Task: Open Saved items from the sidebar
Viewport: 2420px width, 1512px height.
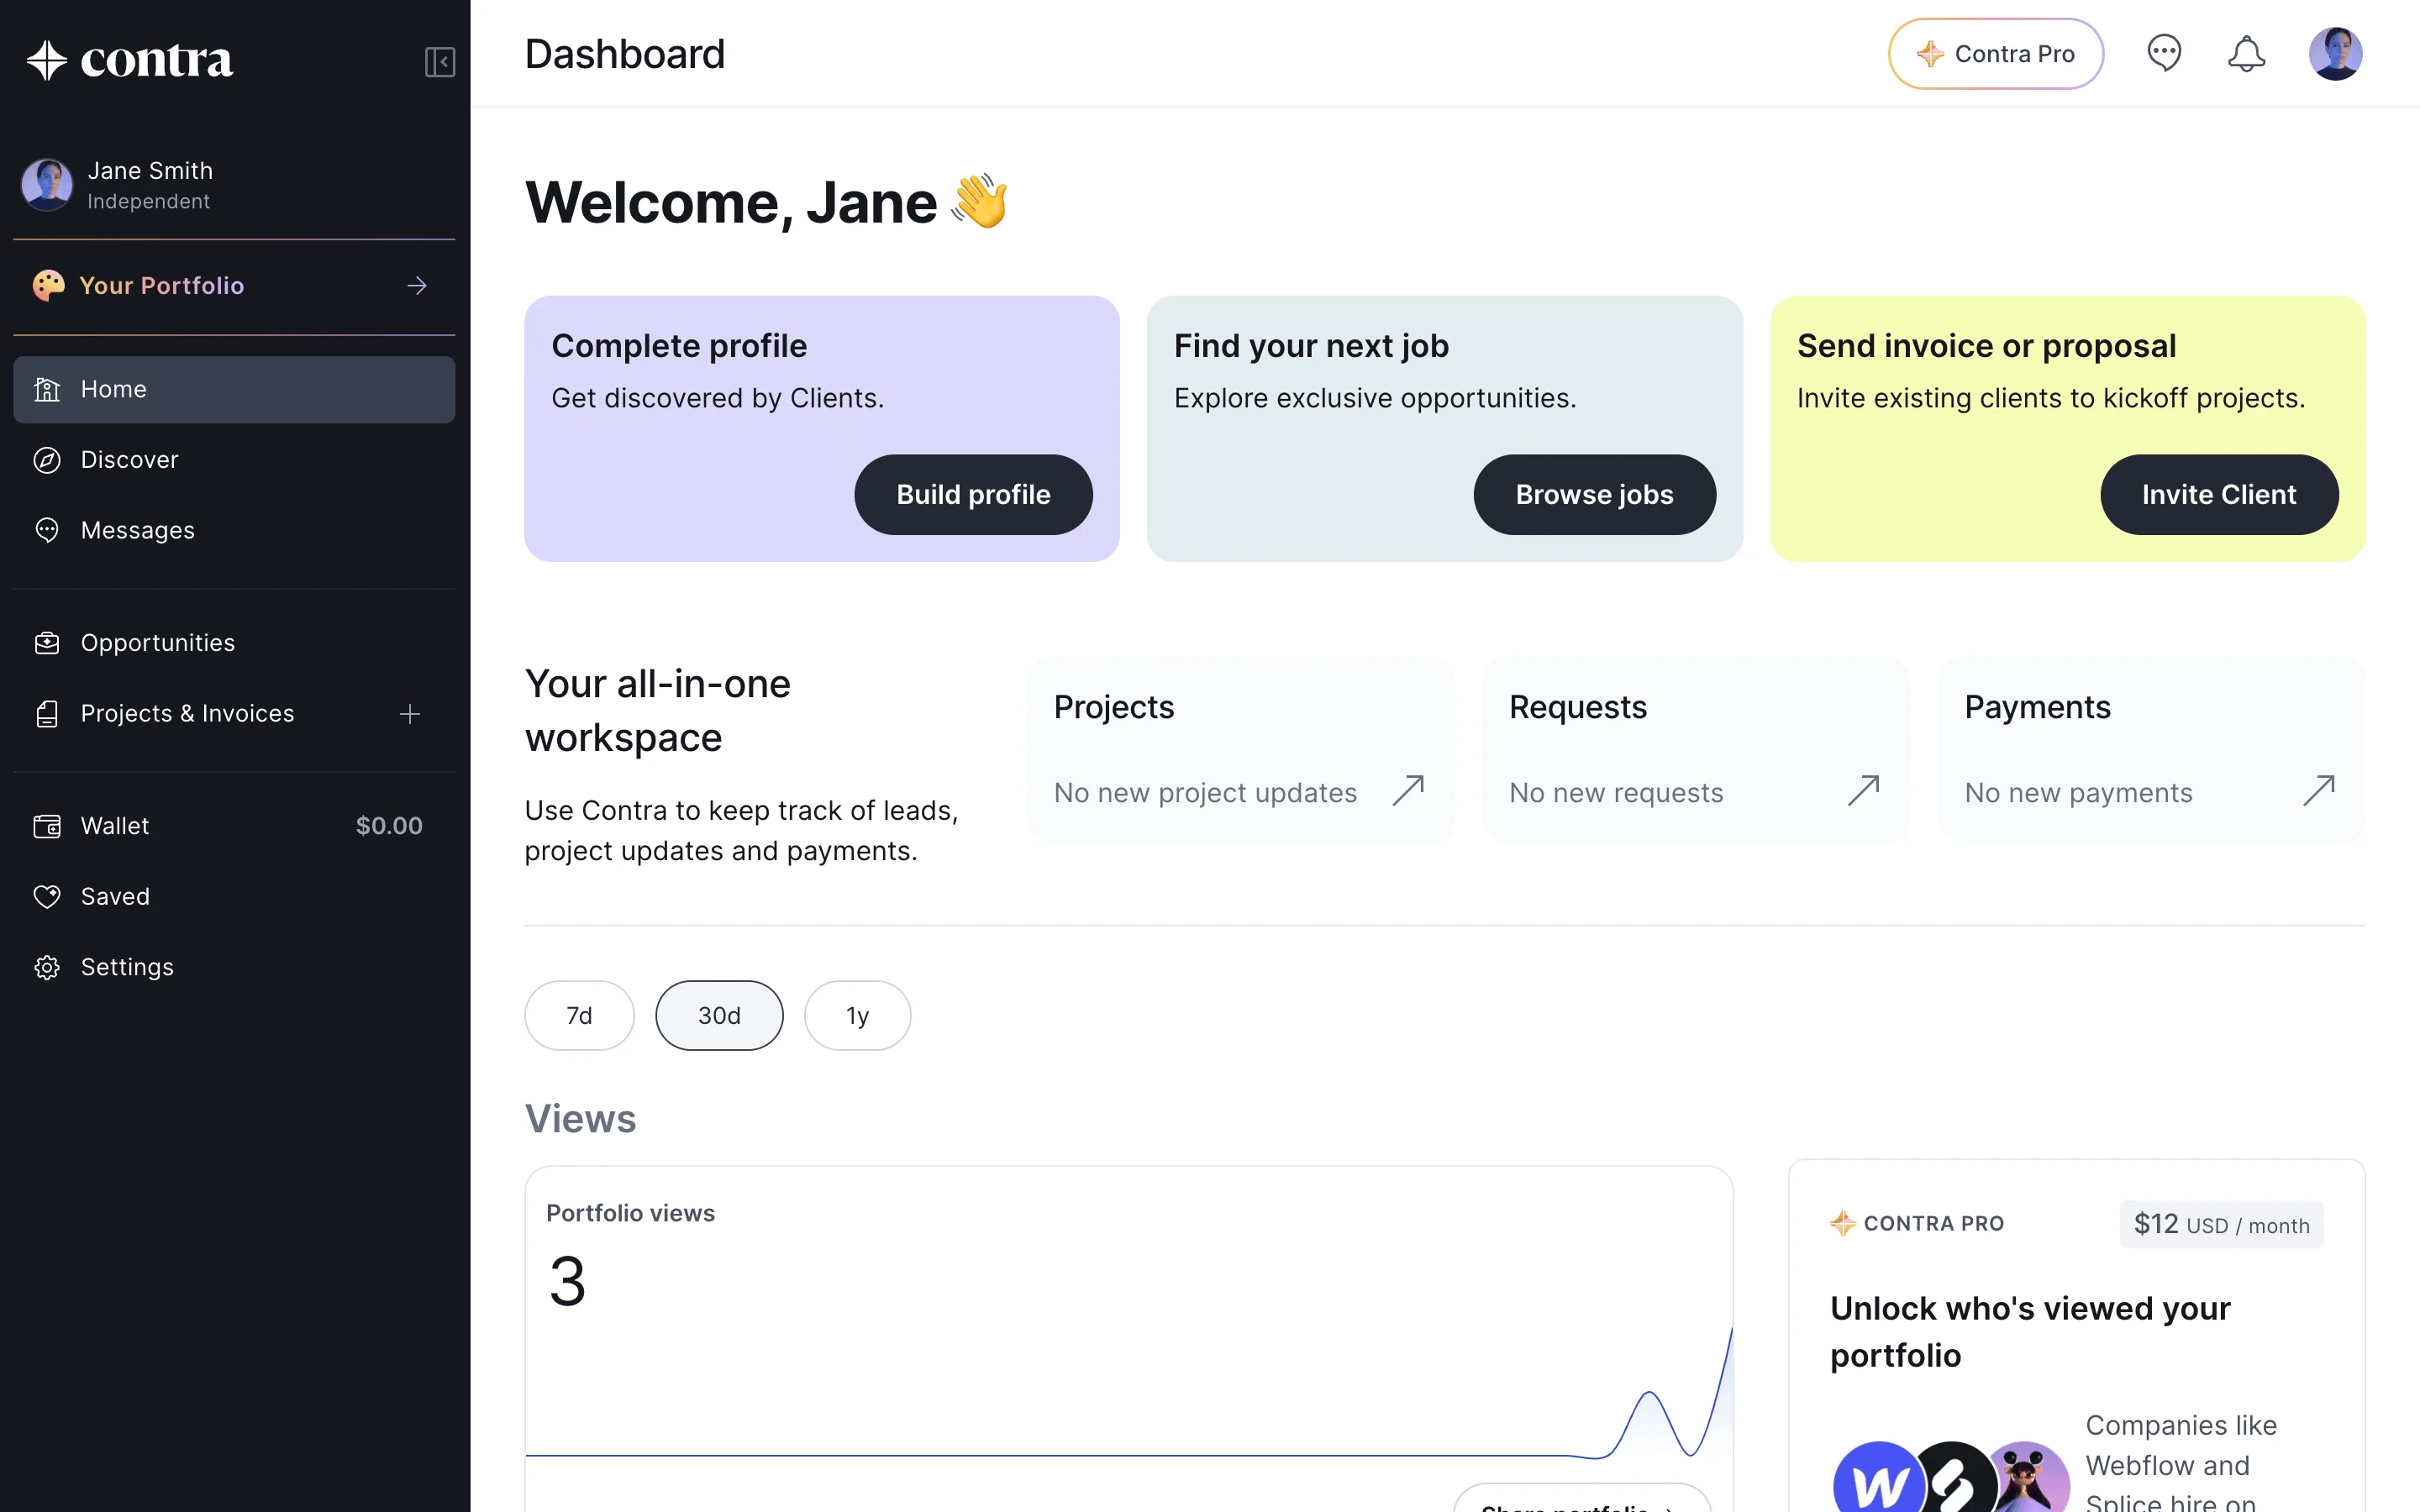Action: 115,896
